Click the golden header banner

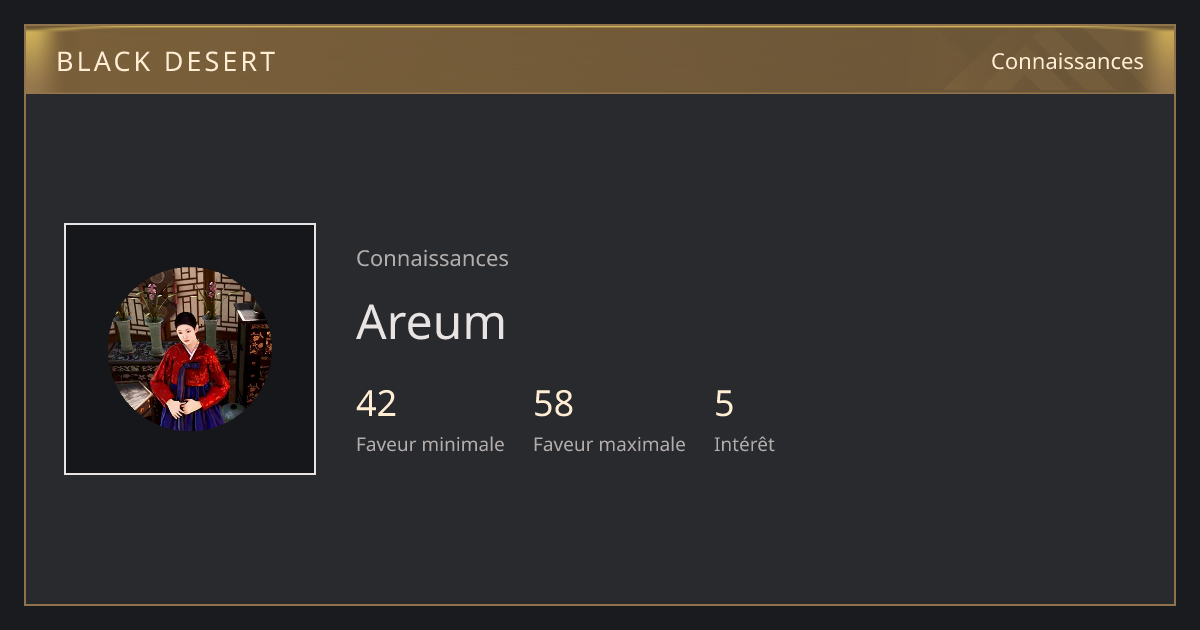[600, 60]
